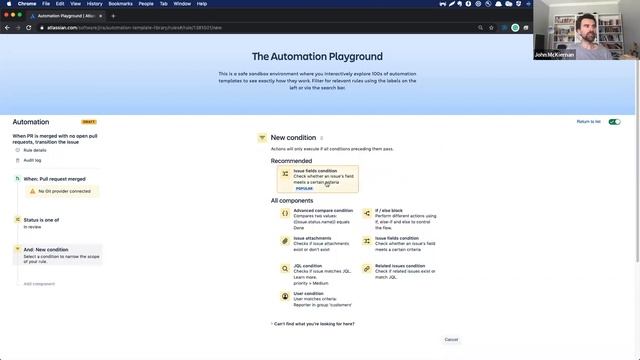Screen dimensions: 640x360
Task: Click the New condition filter icon in sidebar
Action: (18, 249)
